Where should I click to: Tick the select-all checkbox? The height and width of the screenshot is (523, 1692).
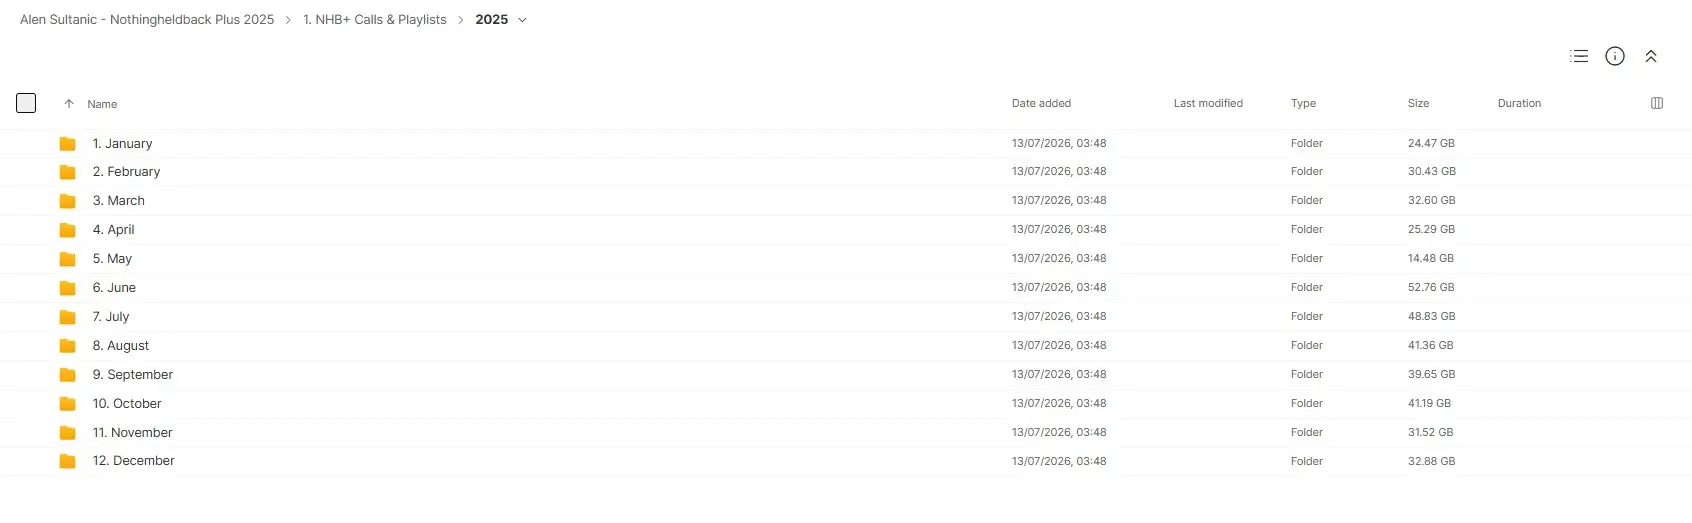(x=26, y=103)
